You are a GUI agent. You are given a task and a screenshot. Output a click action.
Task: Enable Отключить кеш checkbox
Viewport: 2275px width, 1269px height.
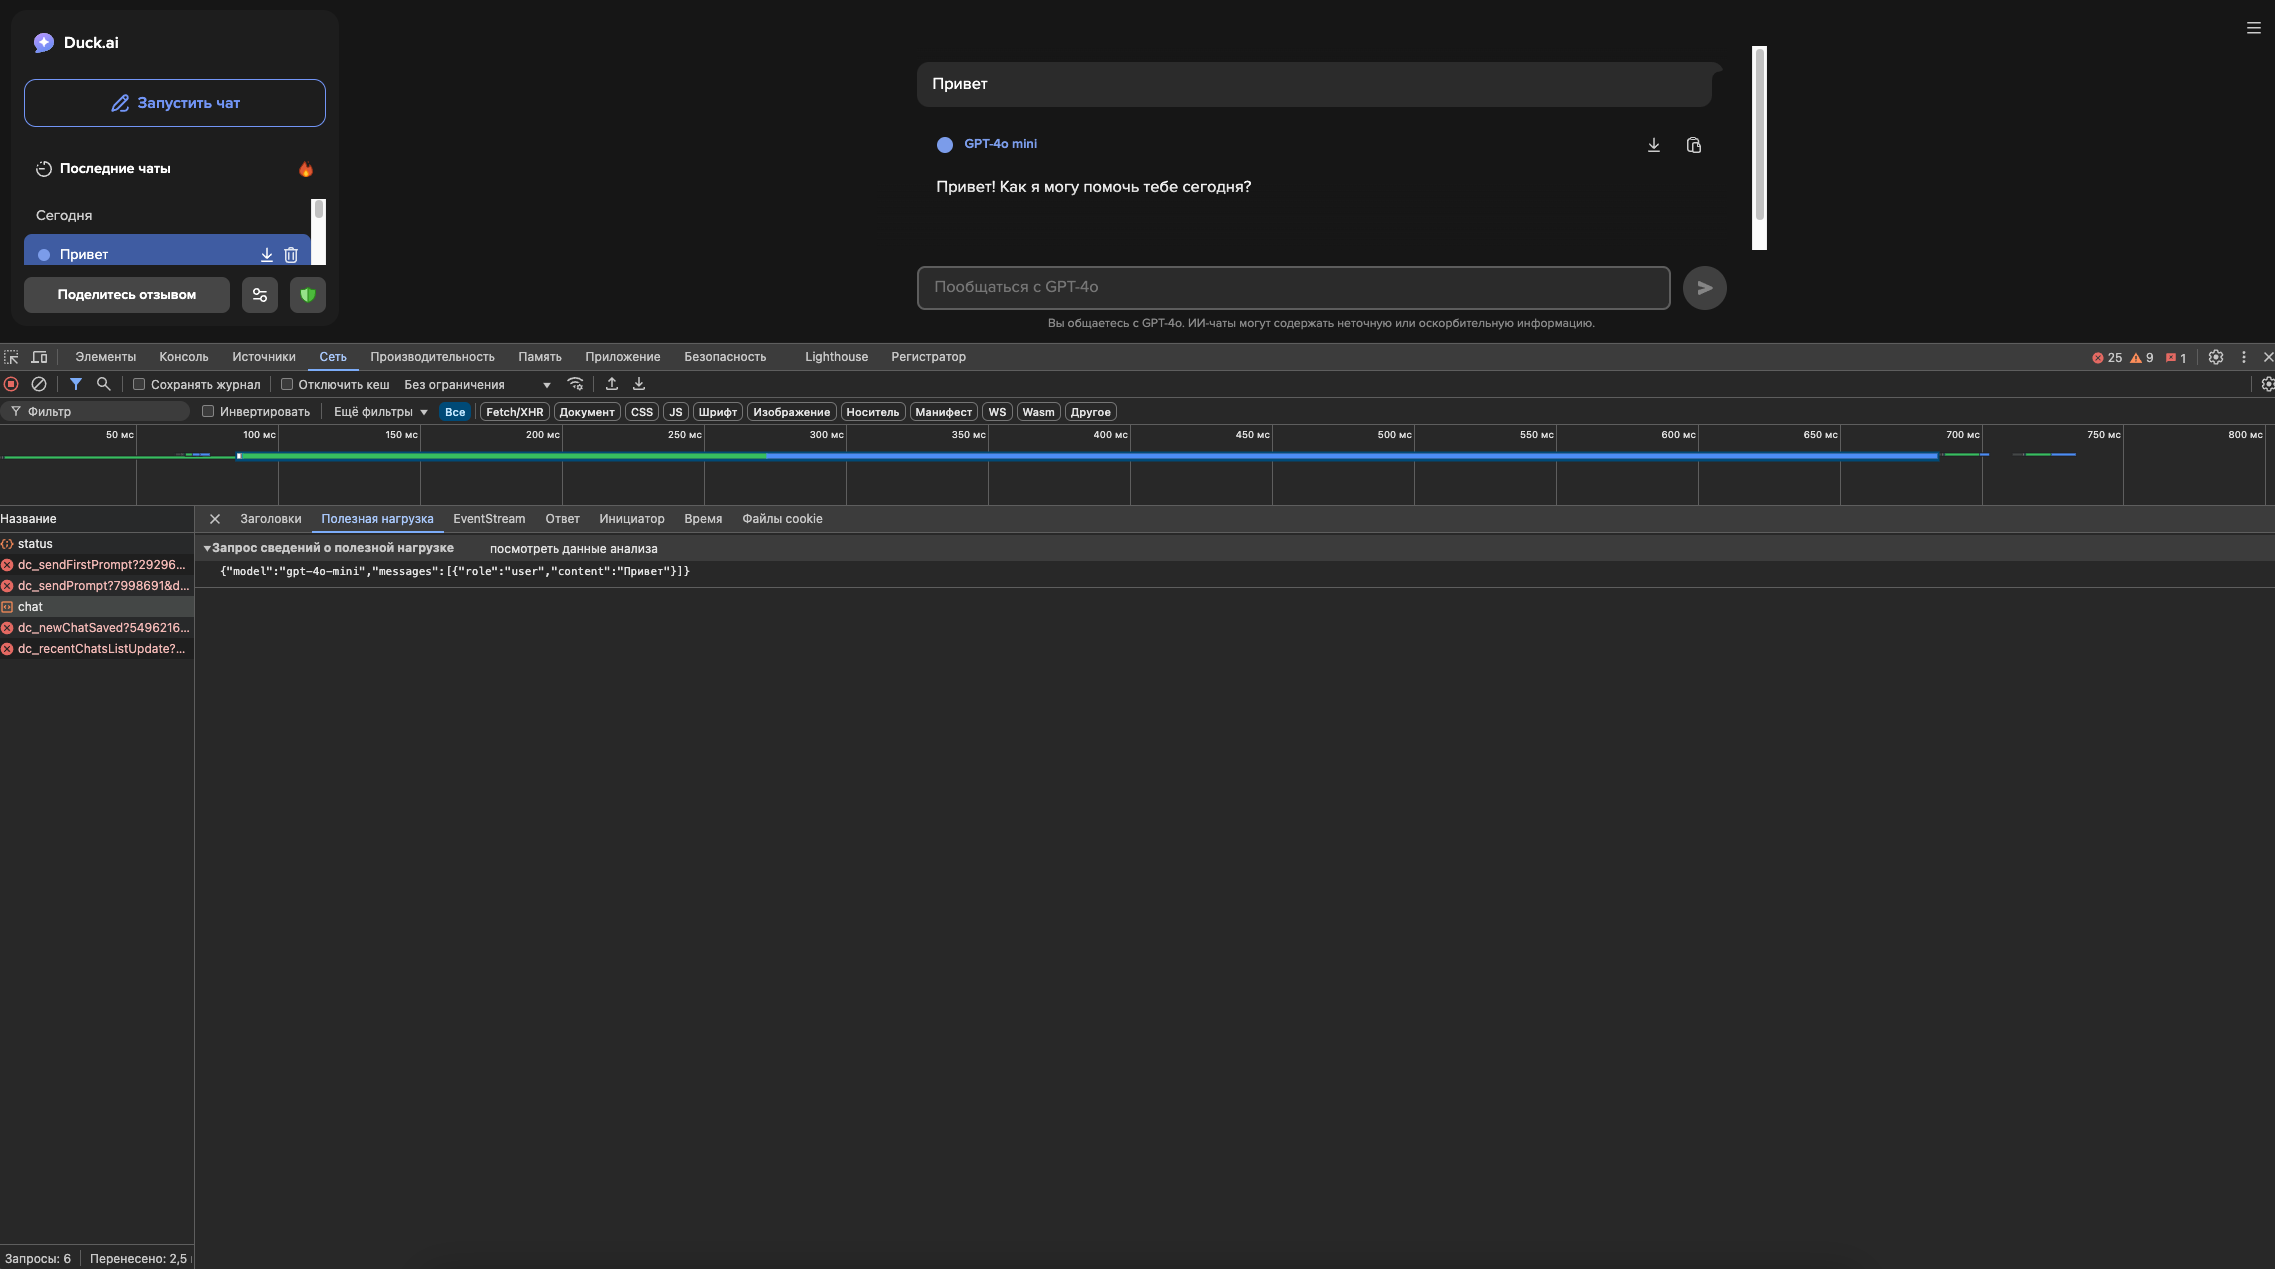[287, 384]
